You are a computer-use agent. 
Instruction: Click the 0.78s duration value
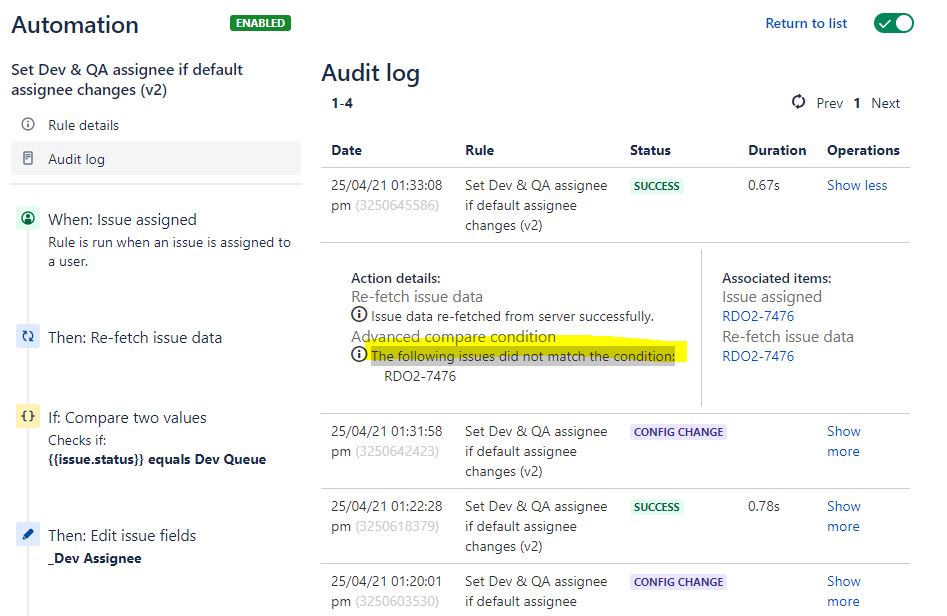pyautogui.click(x=763, y=506)
